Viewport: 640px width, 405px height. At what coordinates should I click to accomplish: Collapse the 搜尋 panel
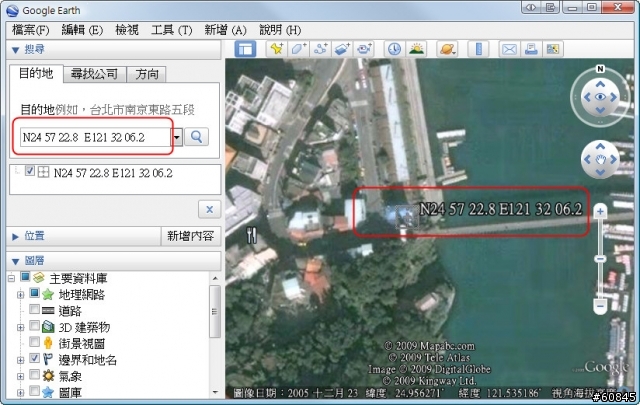pyautogui.click(x=16, y=50)
